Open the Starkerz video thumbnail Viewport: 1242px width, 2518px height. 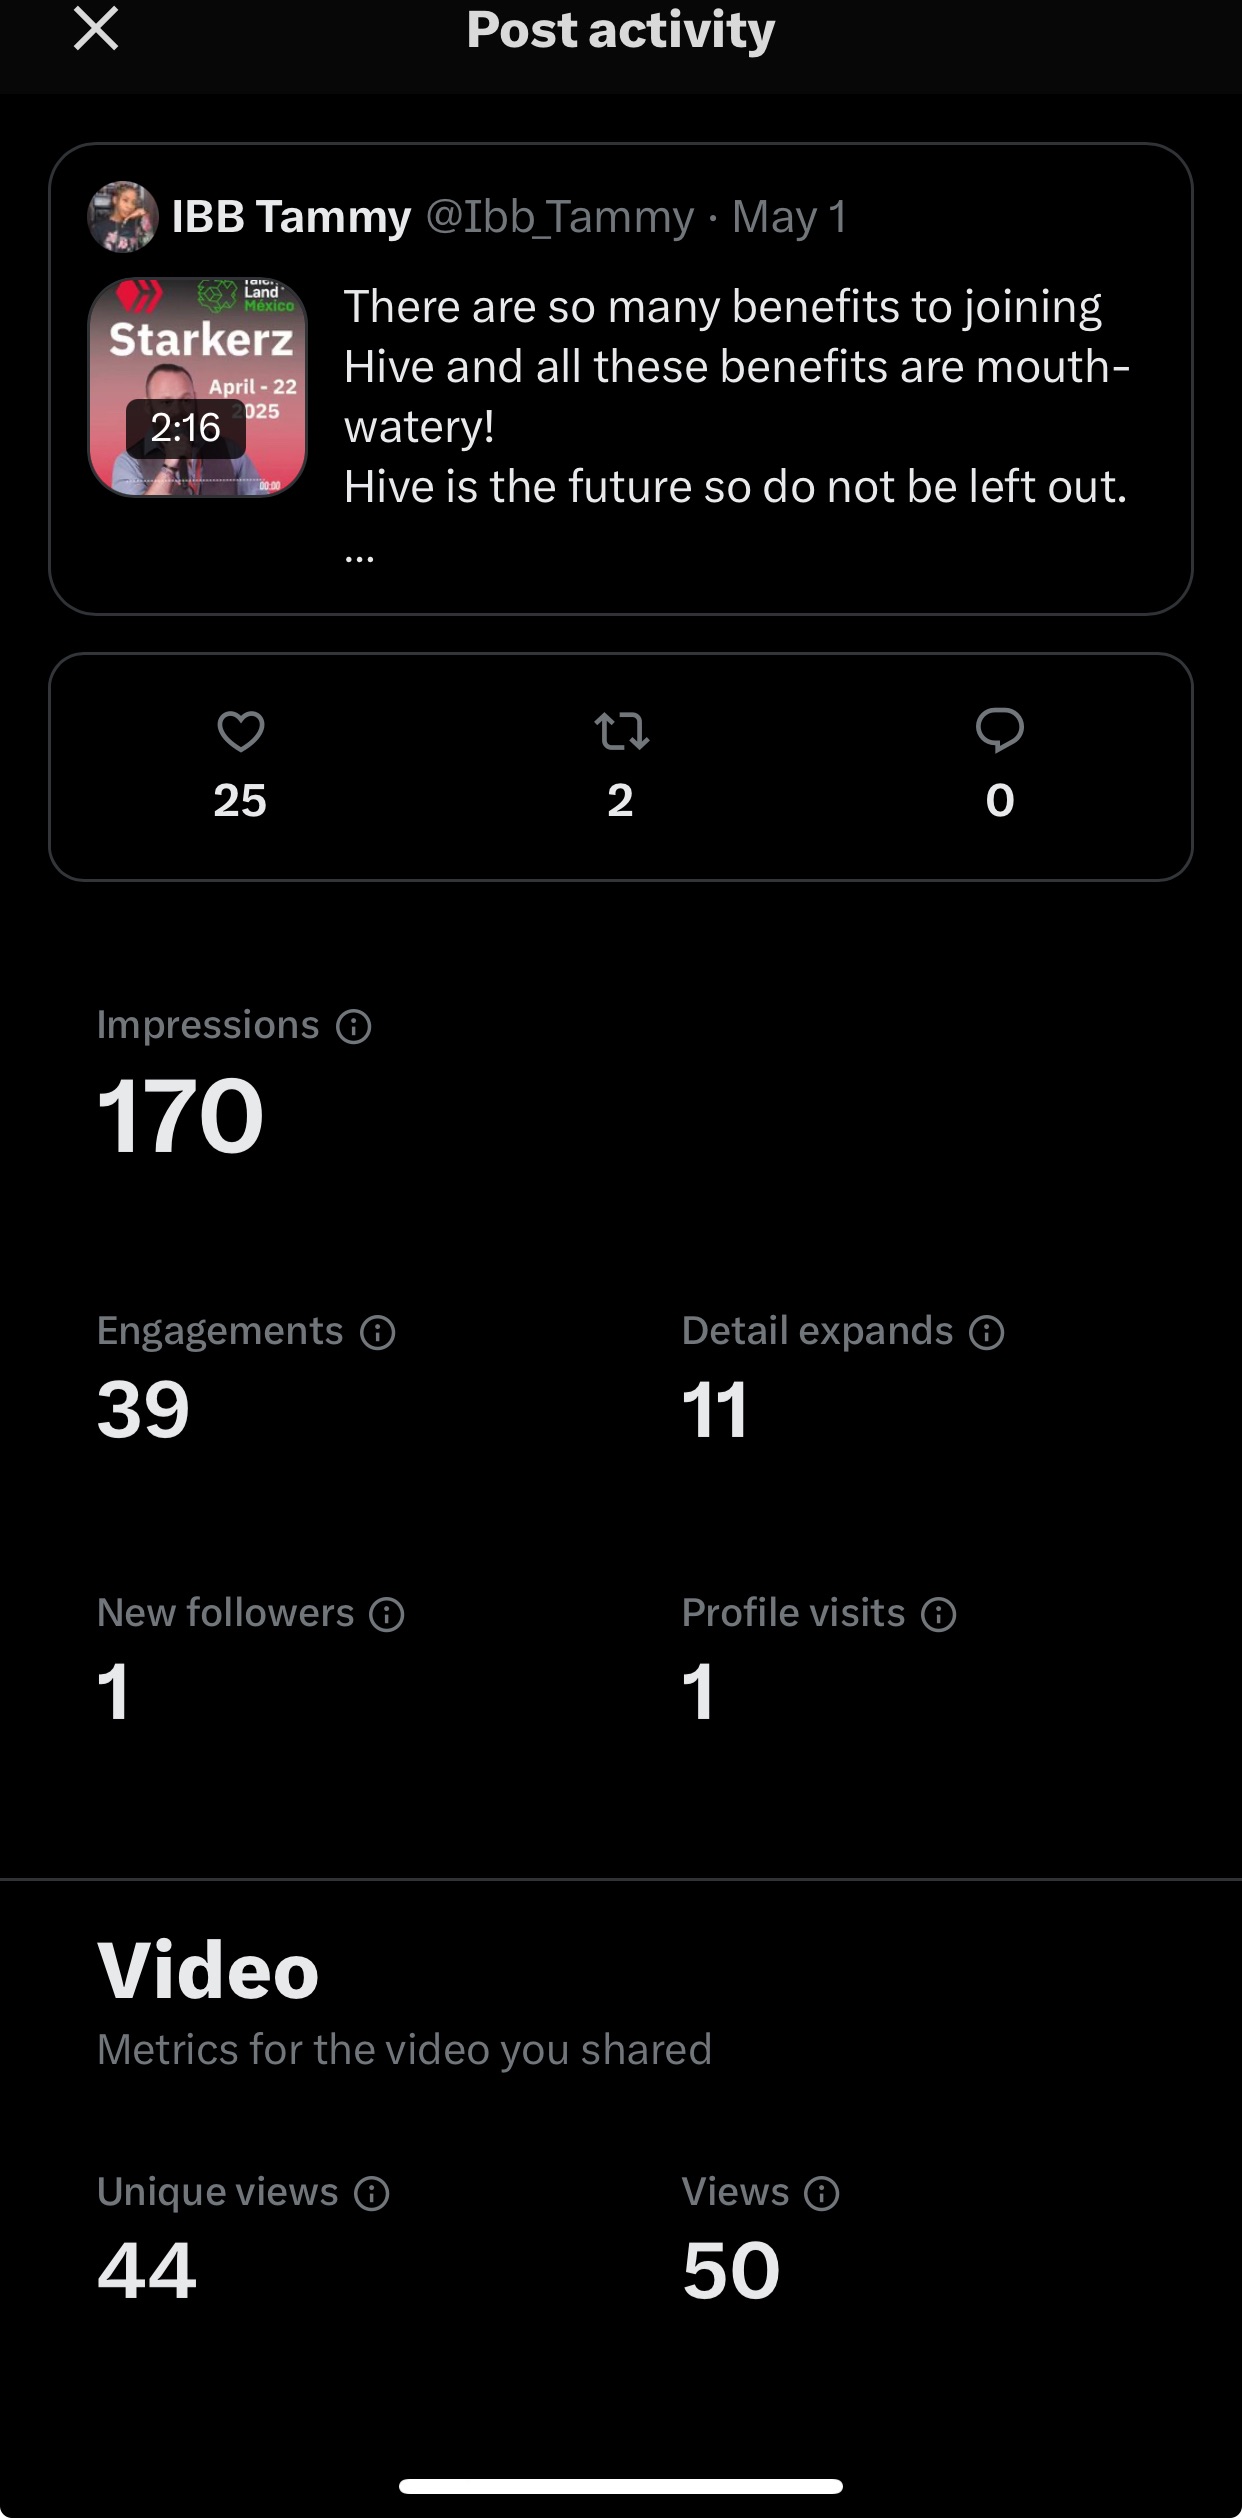click(198, 387)
